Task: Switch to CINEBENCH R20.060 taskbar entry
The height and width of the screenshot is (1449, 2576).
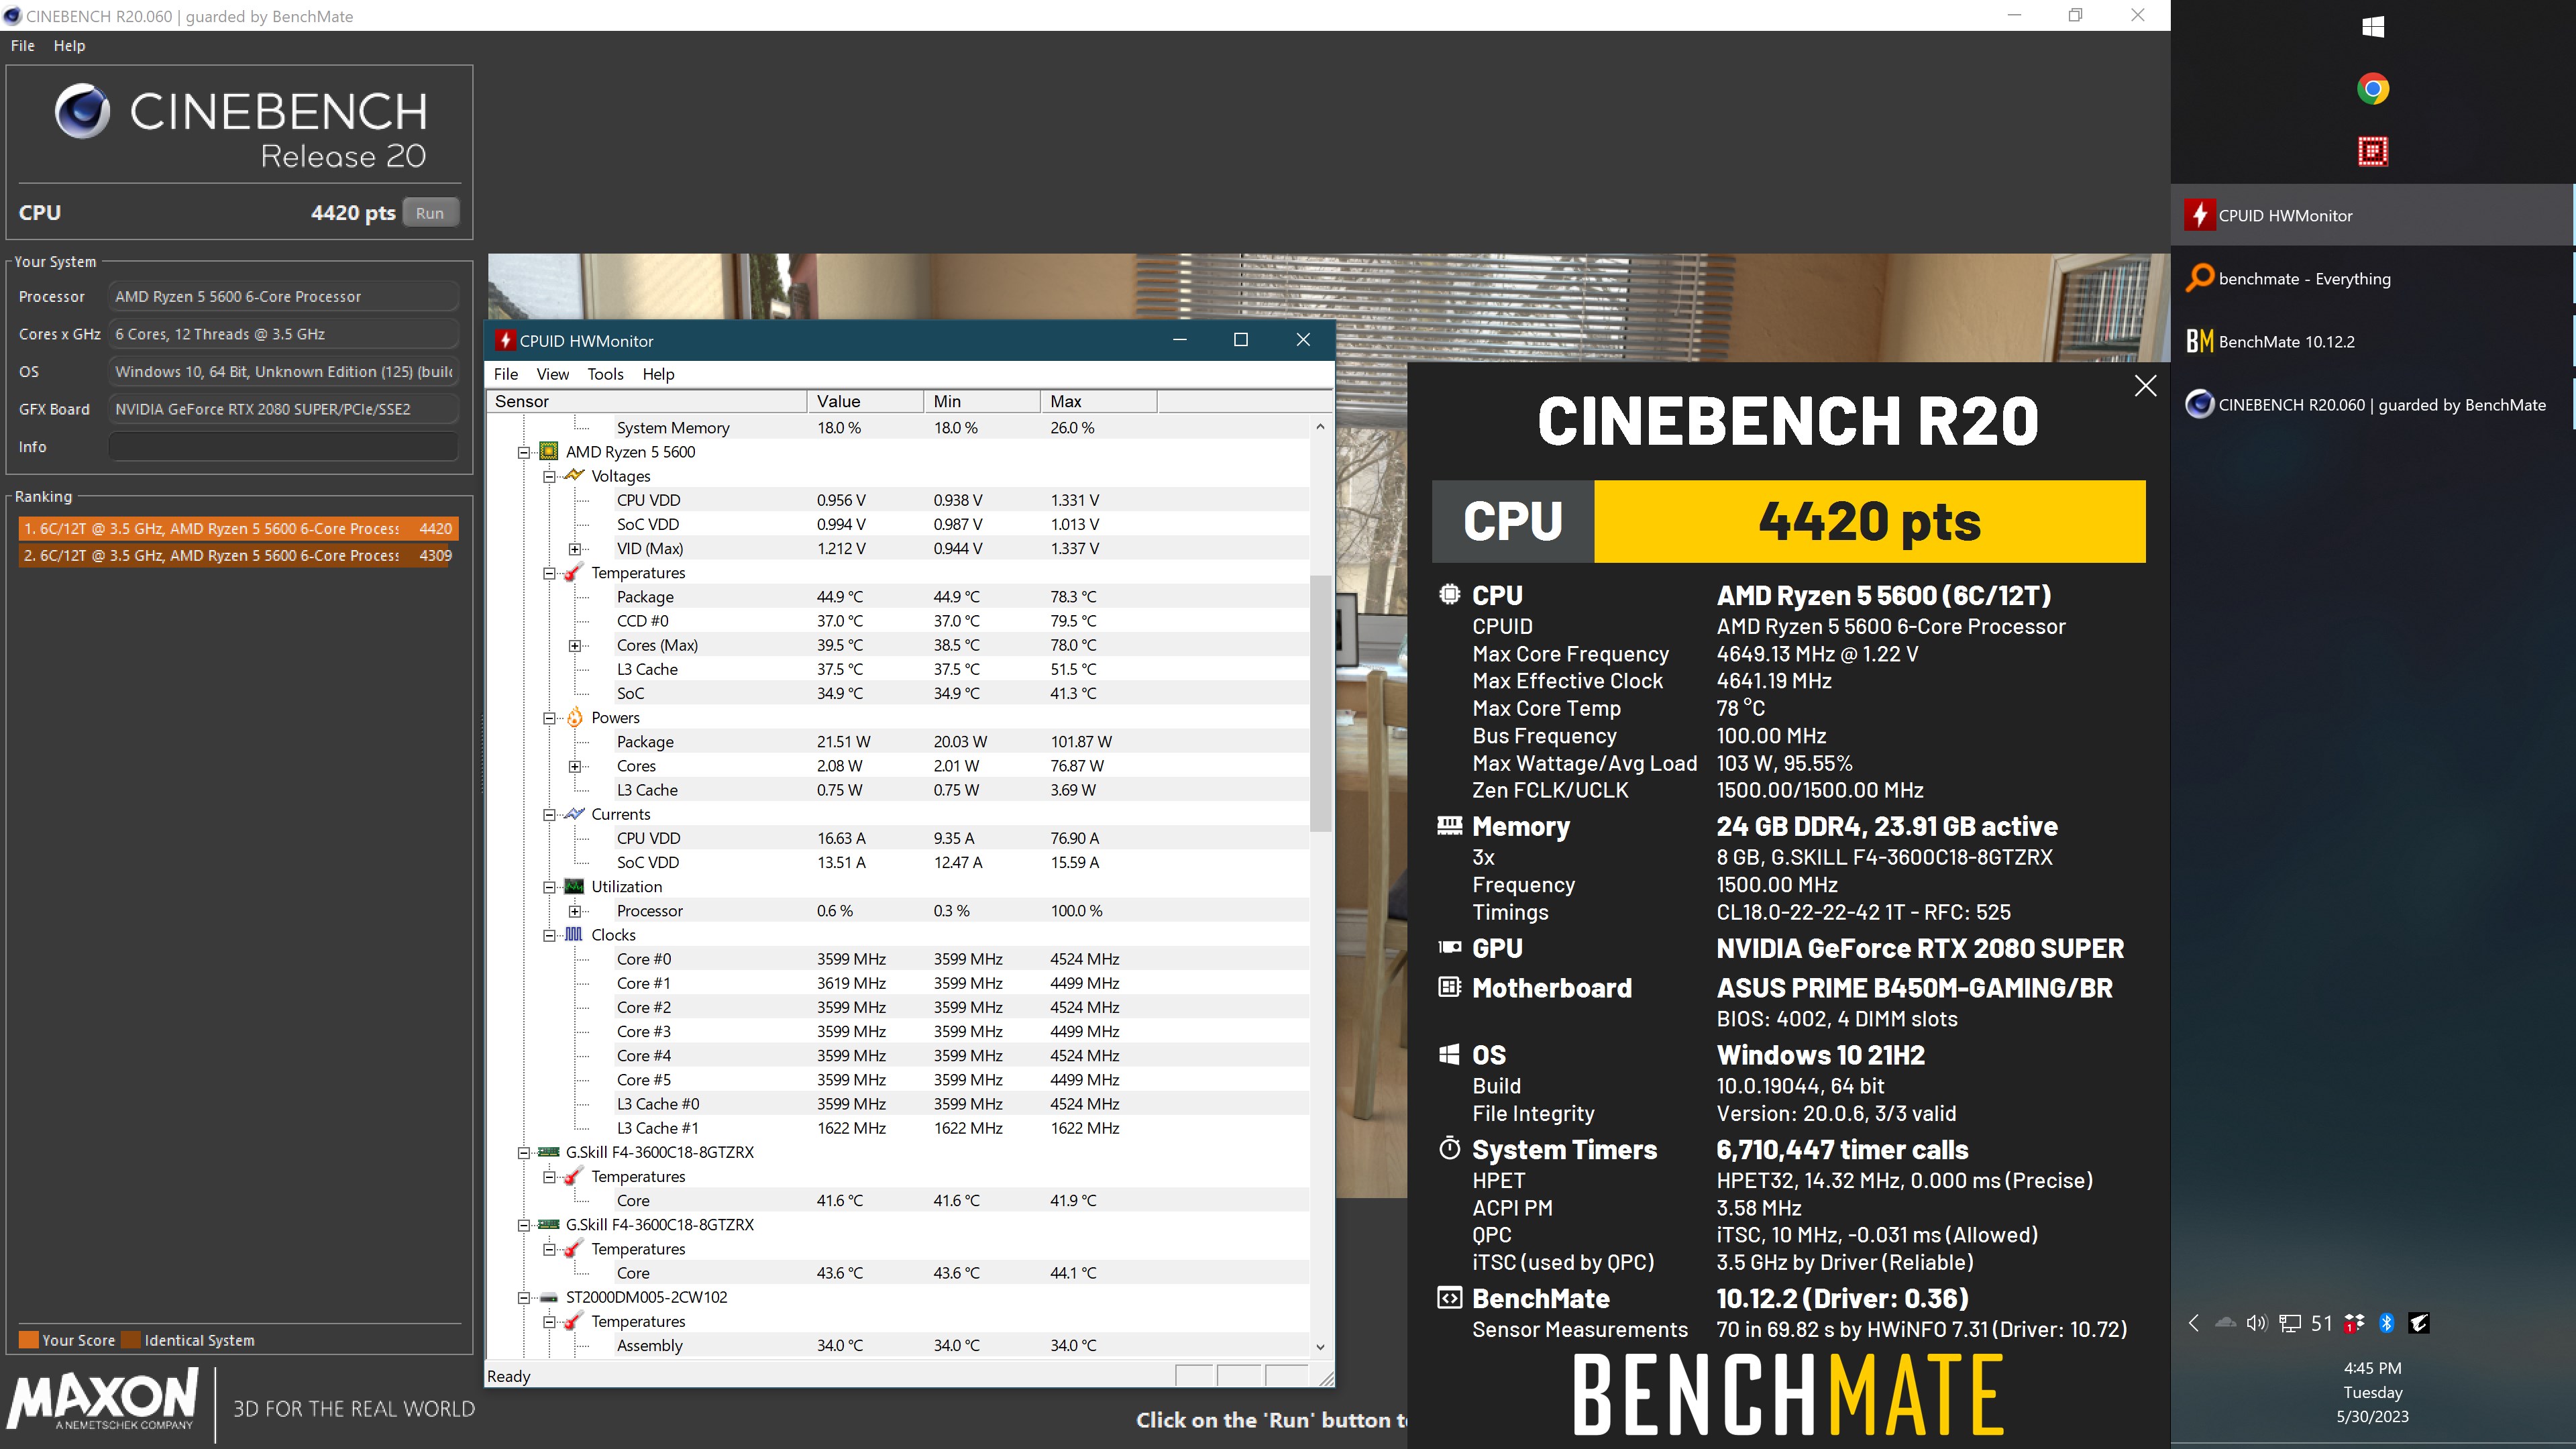Action: pos(2372,404)
